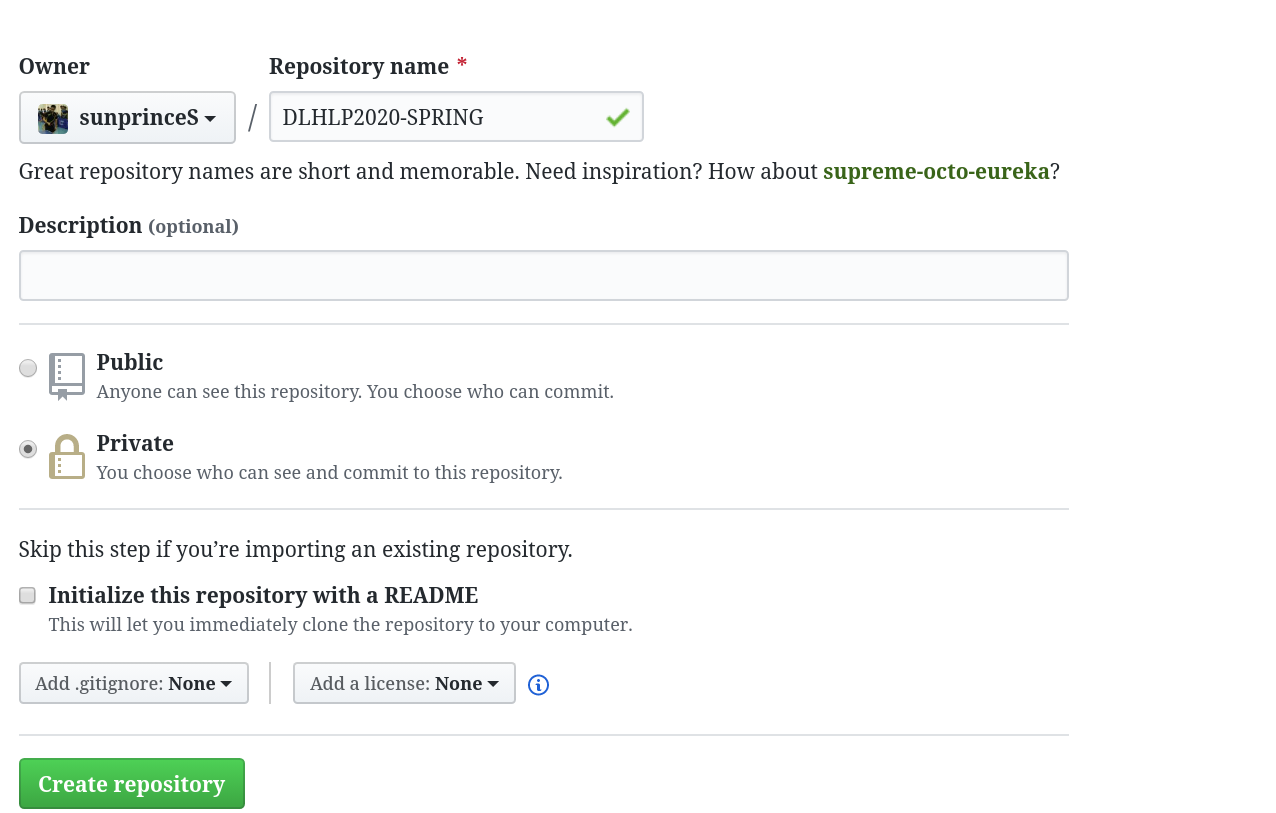Click the Private option label
Screen dimensions: 1276x813
pyautogui.click(x=135, y=443)
